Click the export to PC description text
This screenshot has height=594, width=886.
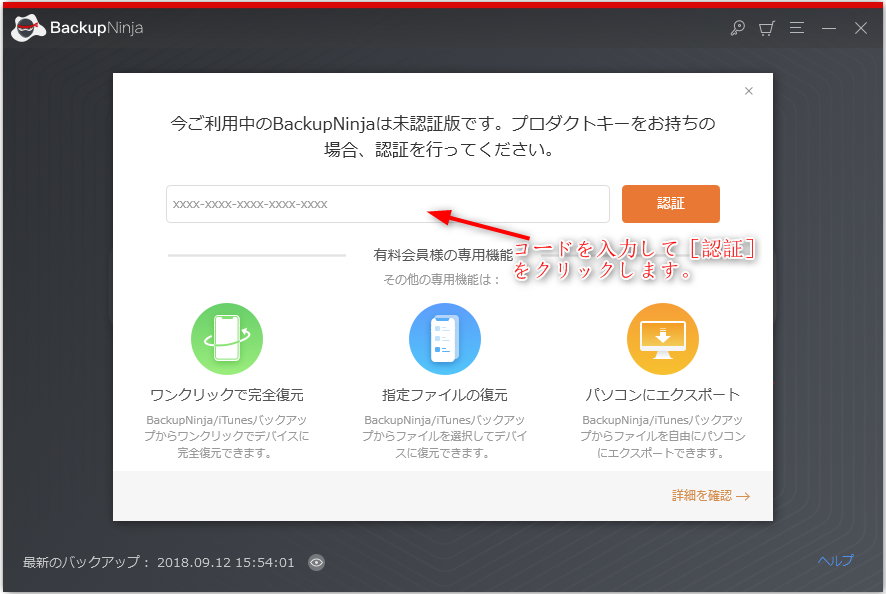pos(663,436)
